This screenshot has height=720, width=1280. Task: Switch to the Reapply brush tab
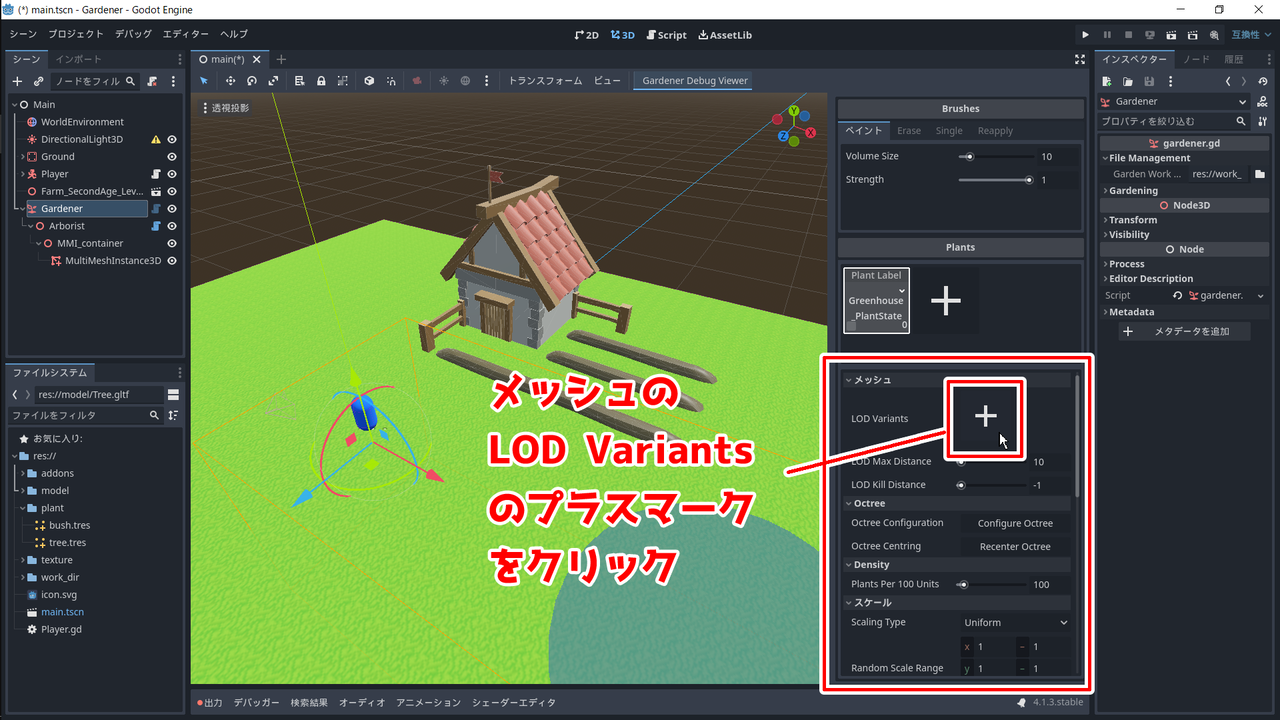pyautogui.click(x=995, y=131)
